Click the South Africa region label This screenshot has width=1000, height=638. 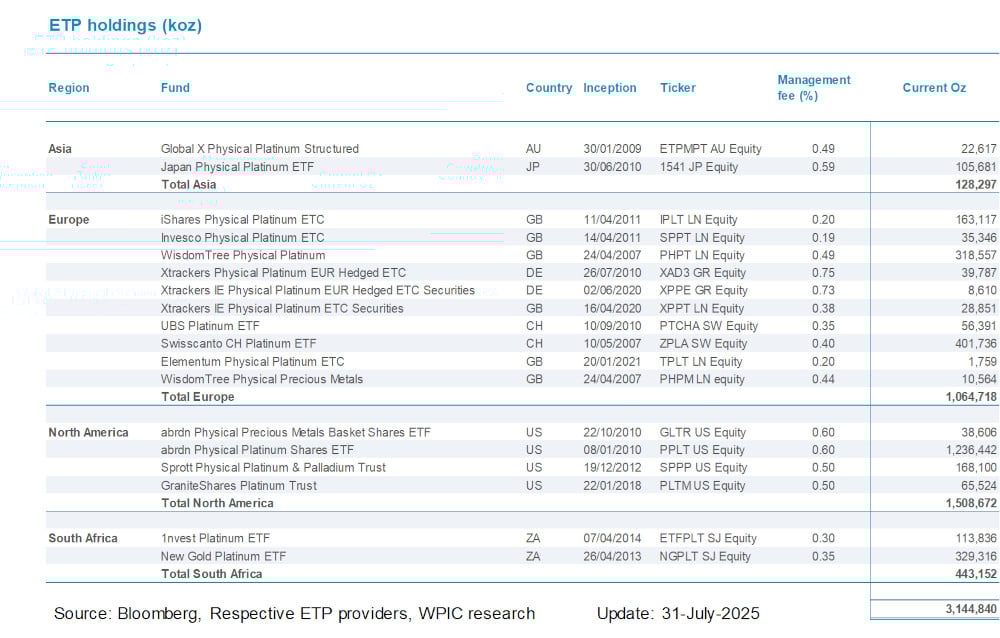[x=83, y=538]
